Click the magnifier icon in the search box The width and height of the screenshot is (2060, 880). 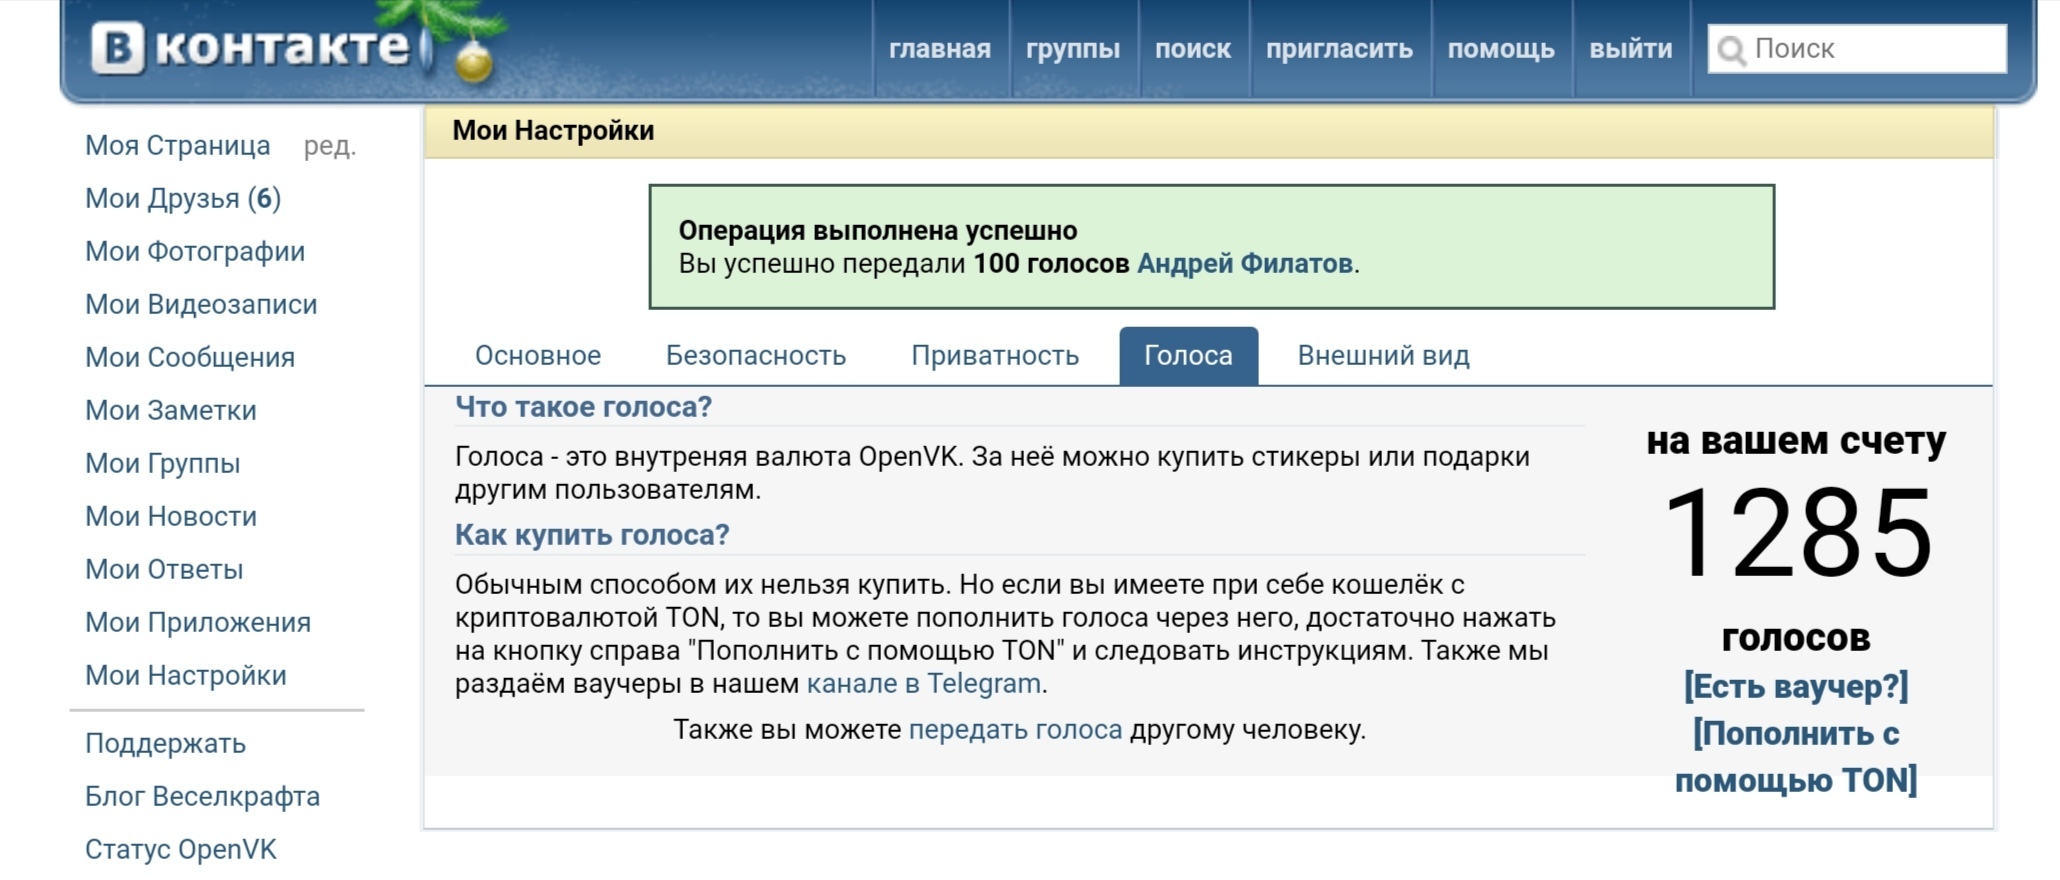pyautogui.click(x=1731, y=49)
